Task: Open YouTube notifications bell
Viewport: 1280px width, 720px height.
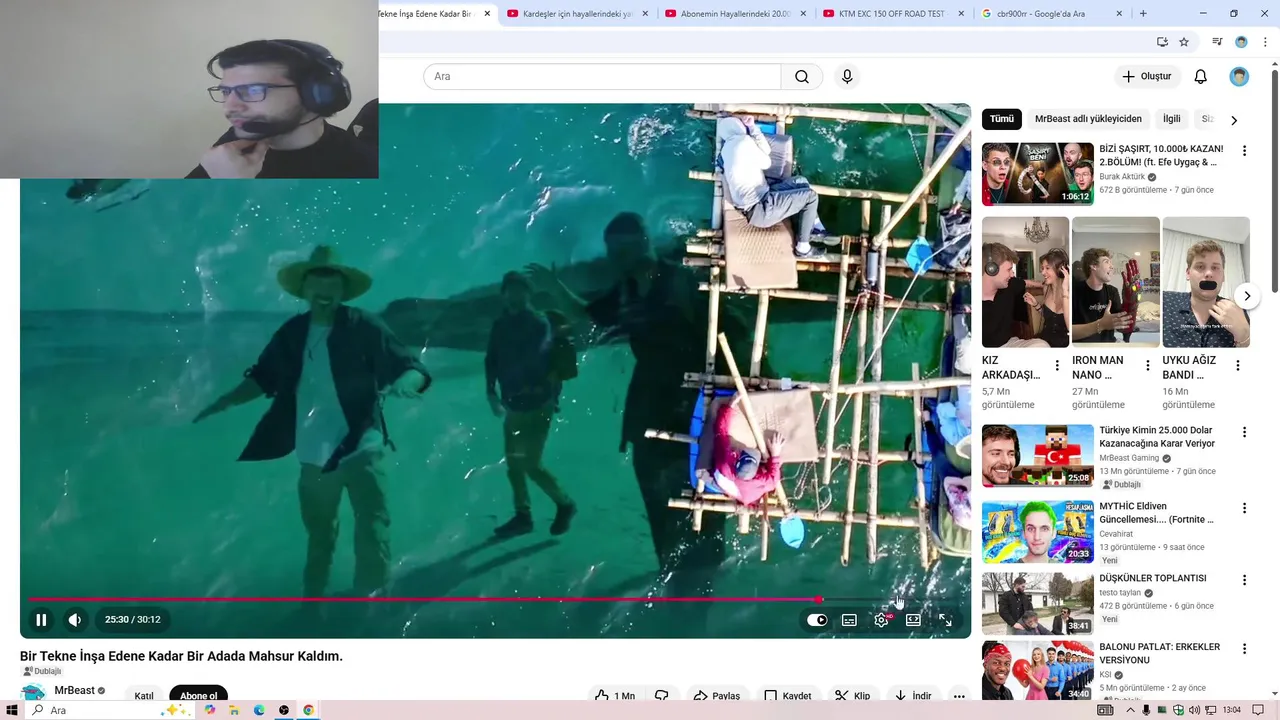Action: pos(1201,77)
